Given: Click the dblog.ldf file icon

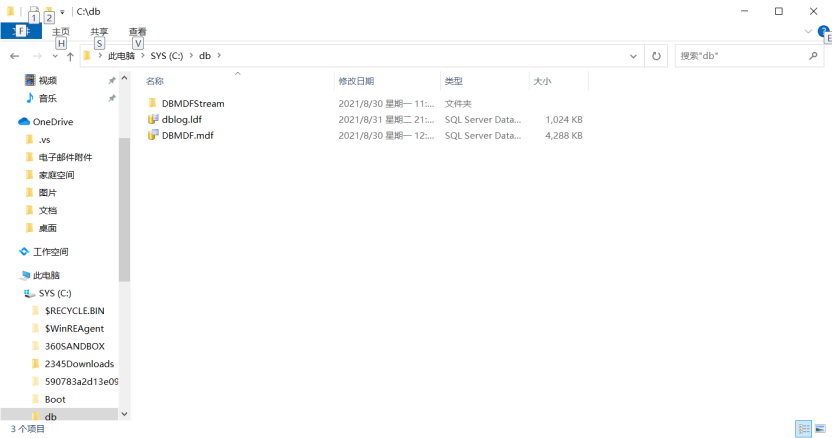Looking at the screenshot, I should pyautogui.click(x=153, y=119).
